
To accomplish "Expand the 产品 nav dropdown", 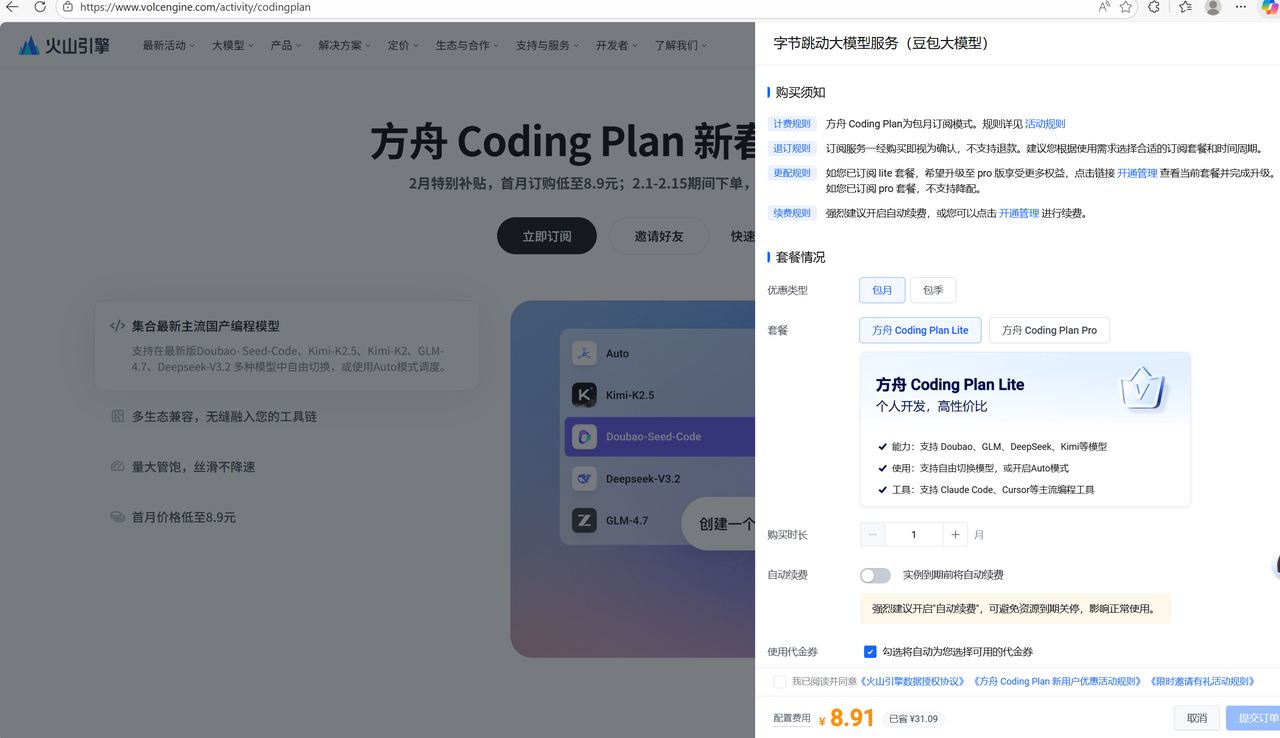I will coord(285,45).
